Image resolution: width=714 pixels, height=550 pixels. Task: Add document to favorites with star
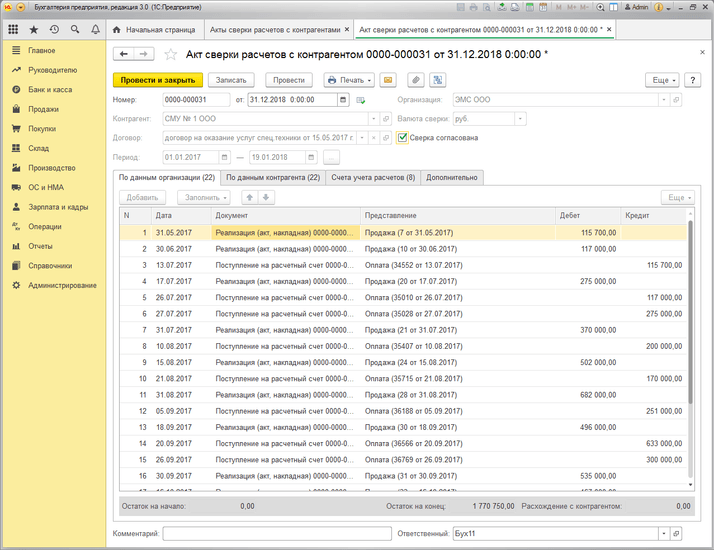tap(171, 54)
